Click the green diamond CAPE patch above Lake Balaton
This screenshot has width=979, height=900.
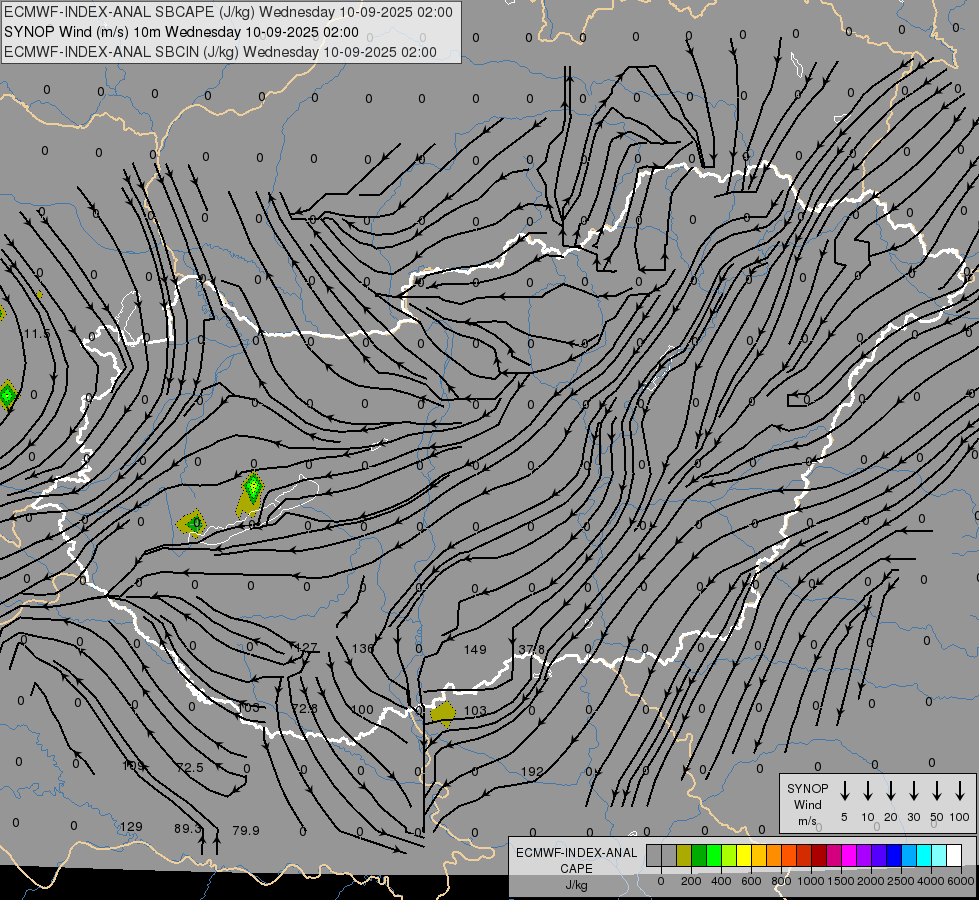click(x=252, y=487)
